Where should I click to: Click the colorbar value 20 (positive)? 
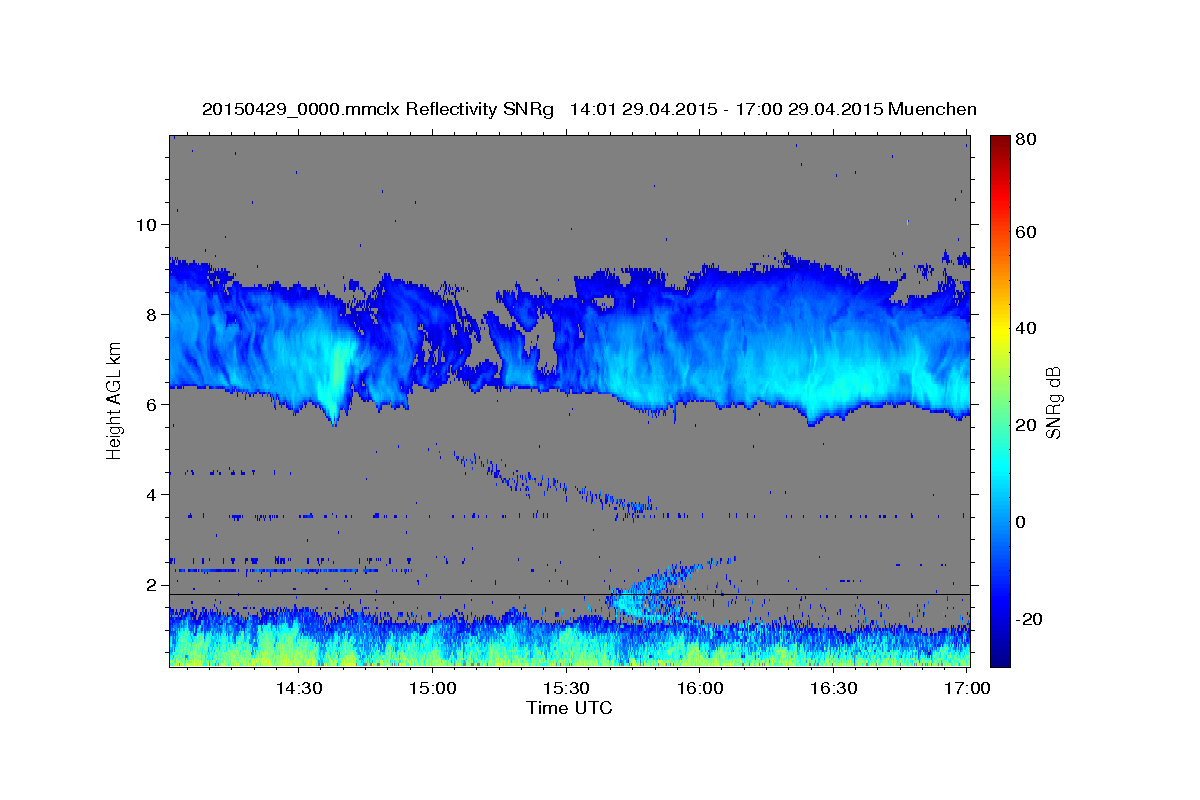(x=1025, y=425)
